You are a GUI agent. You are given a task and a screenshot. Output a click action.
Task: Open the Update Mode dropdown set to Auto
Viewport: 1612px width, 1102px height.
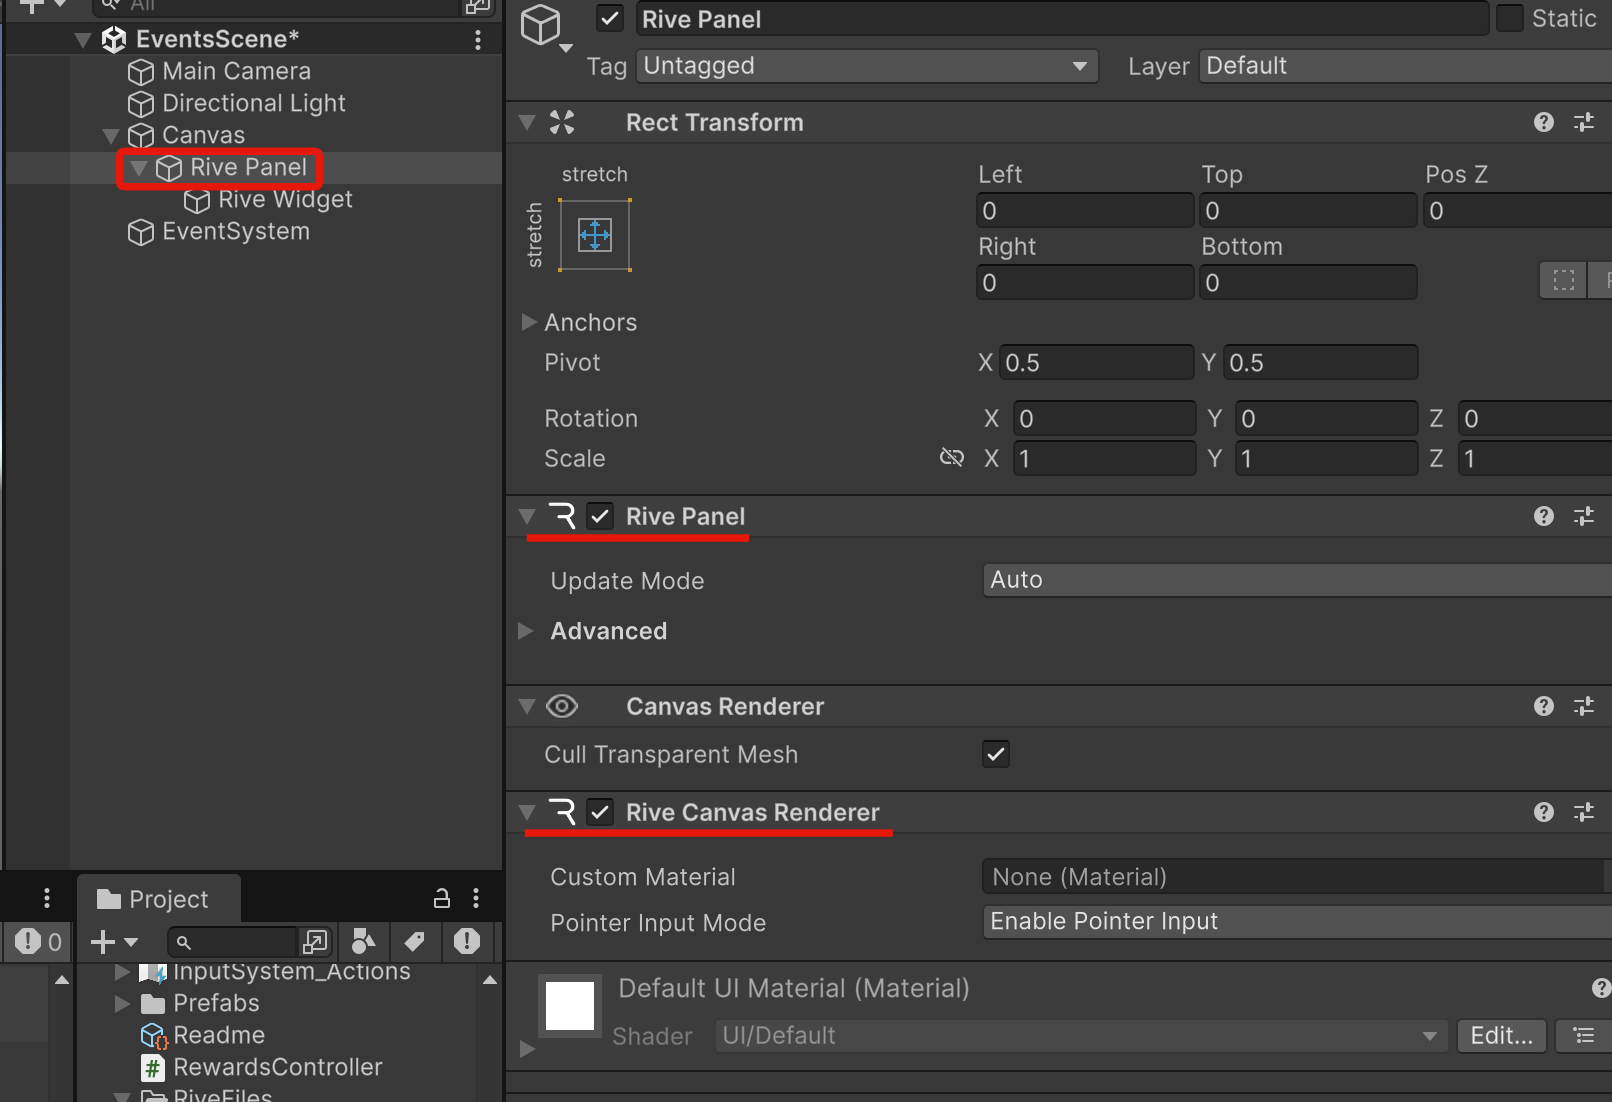(x=1297, y=580)
